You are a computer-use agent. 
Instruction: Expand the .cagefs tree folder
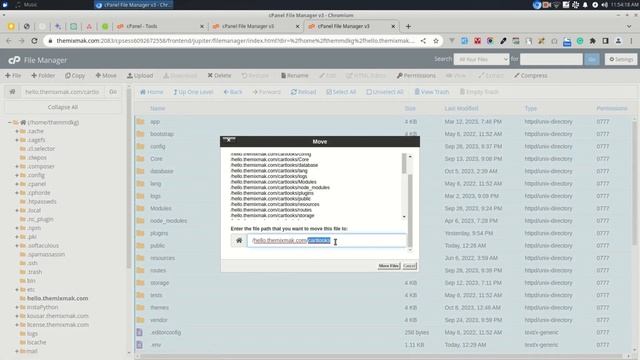coord(17,140)
